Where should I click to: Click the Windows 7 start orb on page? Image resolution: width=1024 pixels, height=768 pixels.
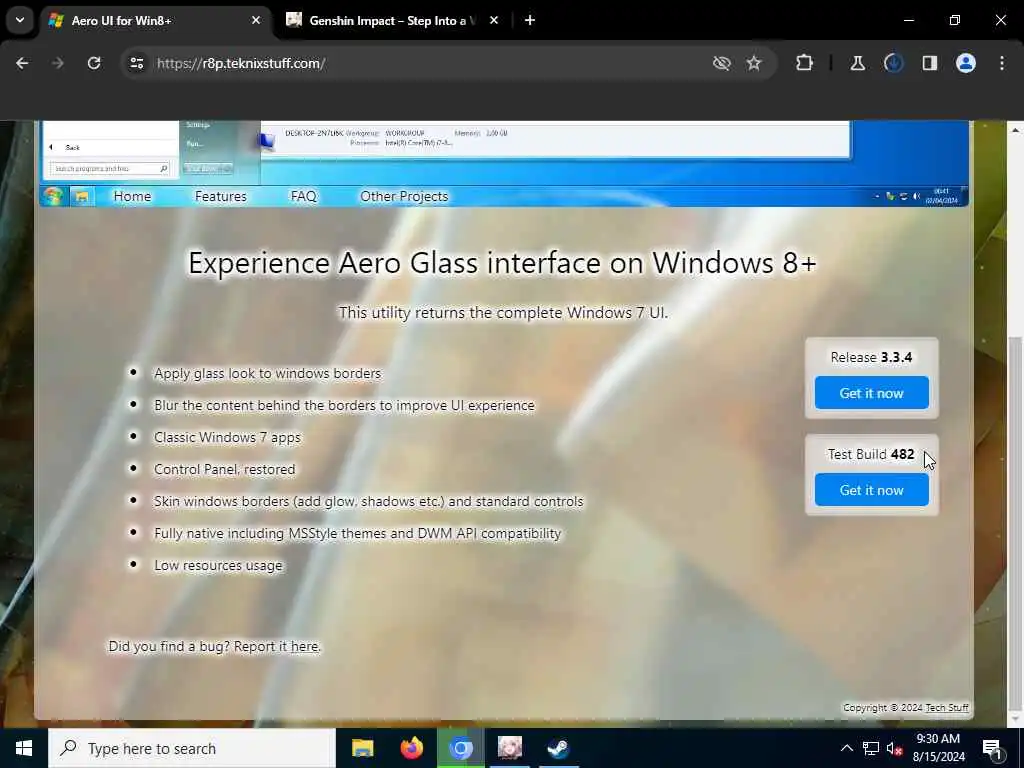[53, 197]
